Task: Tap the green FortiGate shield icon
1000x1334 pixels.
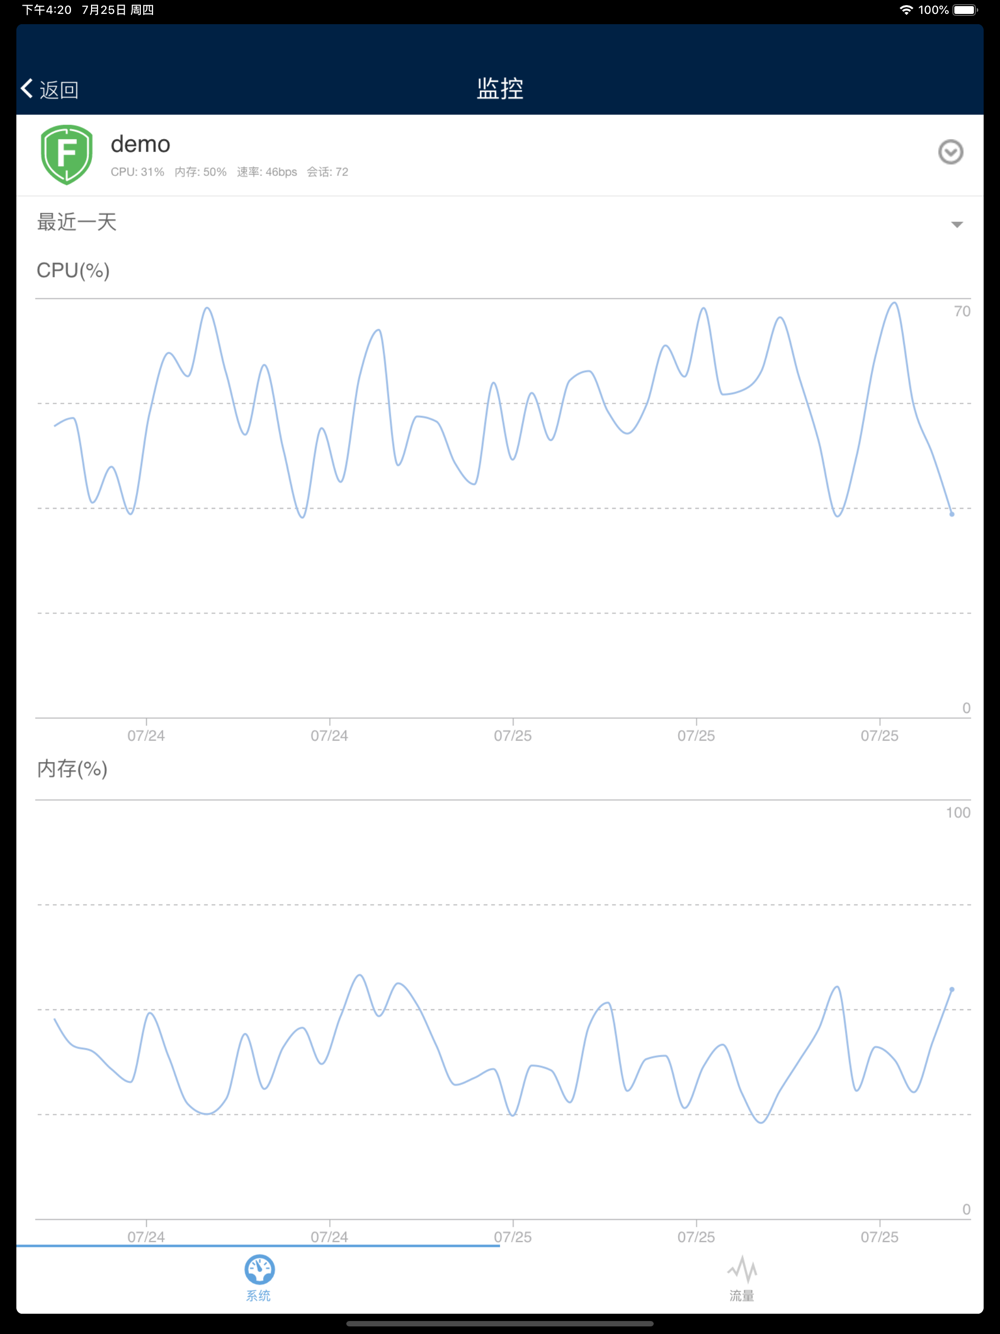Action: pyautogui.click(x=67, y=154)
